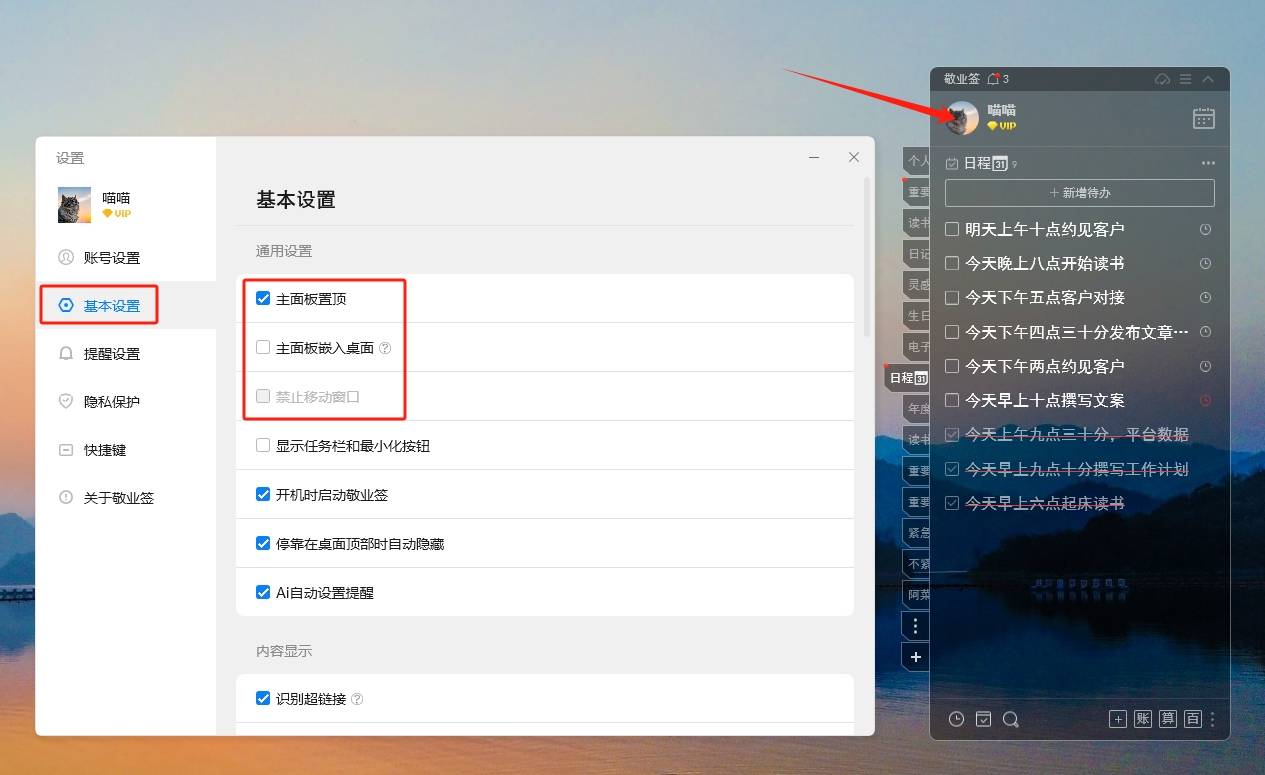Uncheck completed 今天早上九点十分撰写工作计划
This screenshot has width=1265, height=775.
coord(952,468)
